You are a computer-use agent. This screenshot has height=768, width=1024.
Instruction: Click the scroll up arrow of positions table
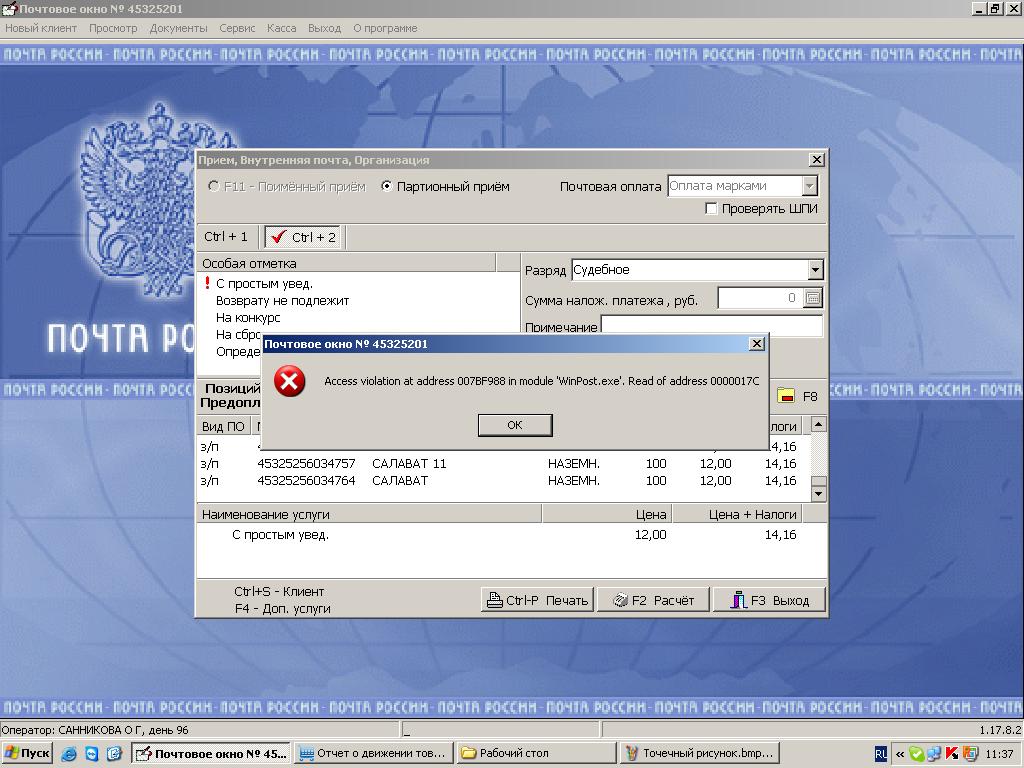(818, 424)
